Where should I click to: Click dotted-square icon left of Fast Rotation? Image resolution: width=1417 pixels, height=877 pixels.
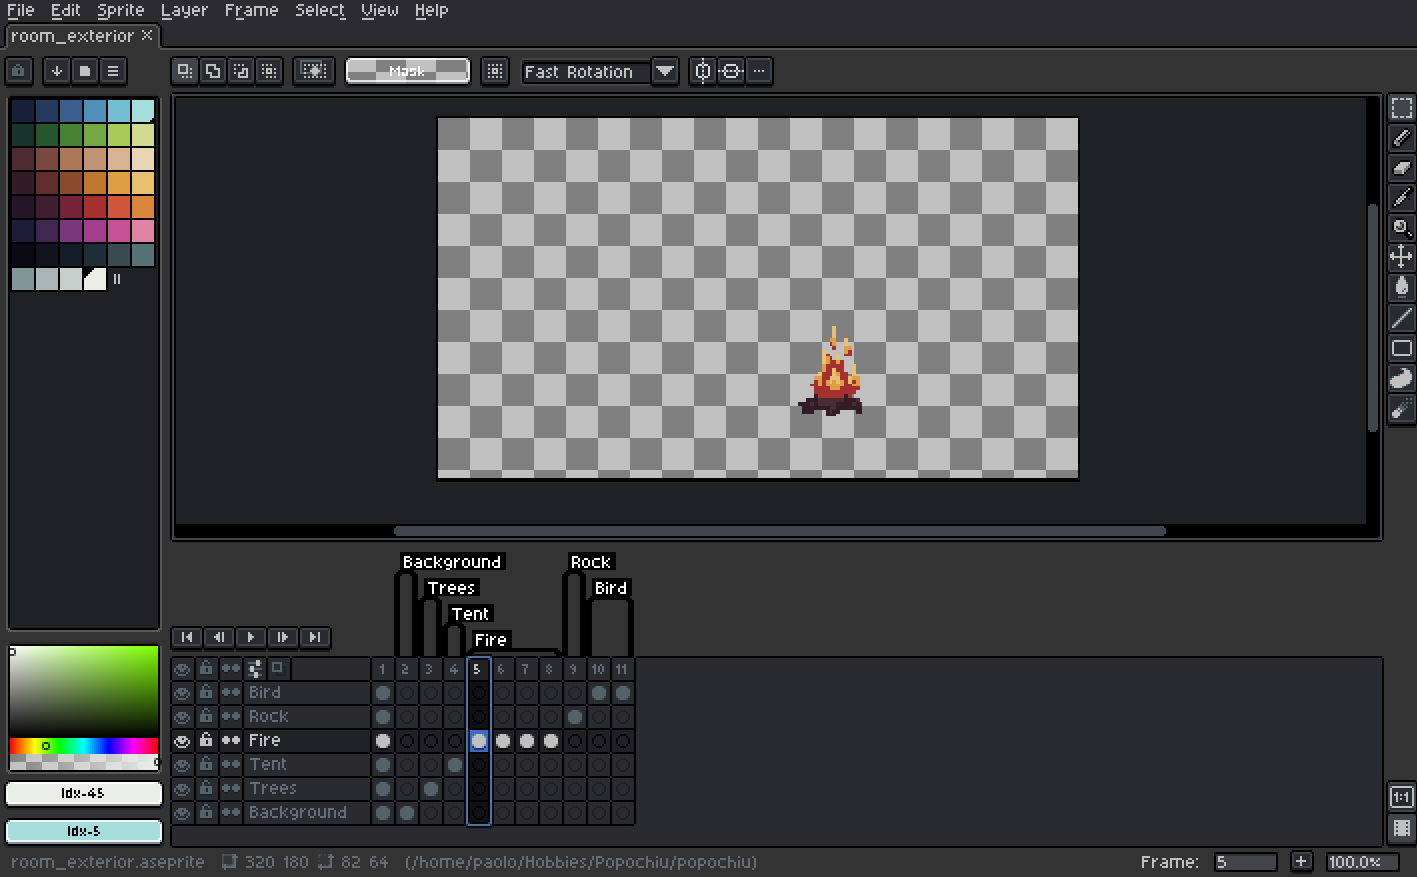[495, 71]
